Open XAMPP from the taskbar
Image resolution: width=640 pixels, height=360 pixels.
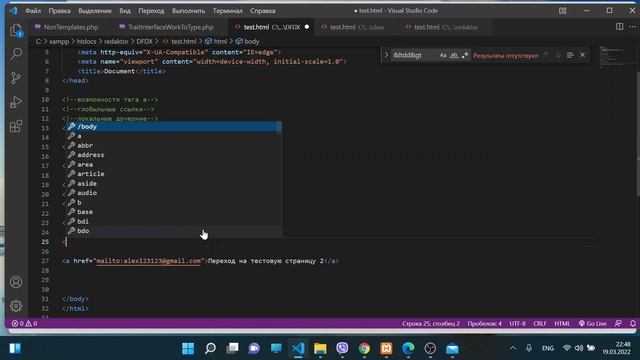click(386, 348)
